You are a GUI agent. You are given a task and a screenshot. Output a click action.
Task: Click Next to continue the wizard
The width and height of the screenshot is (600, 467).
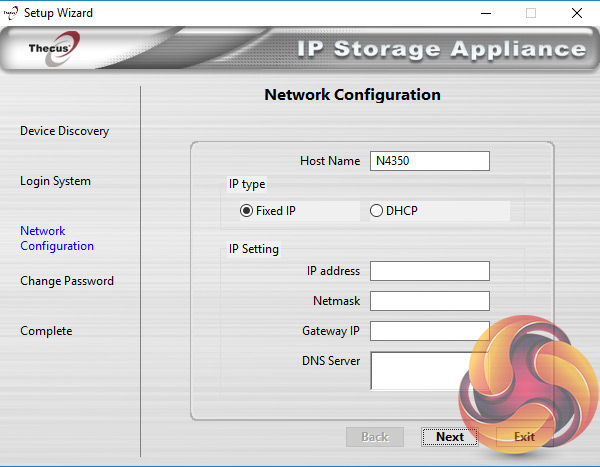click(450, 437)
